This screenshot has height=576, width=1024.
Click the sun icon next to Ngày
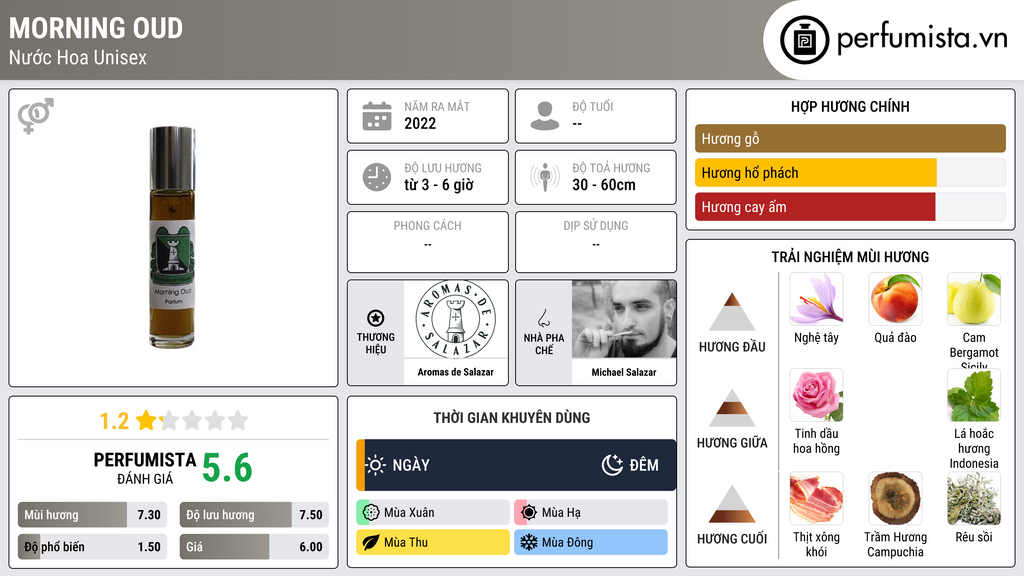(376, 465)
